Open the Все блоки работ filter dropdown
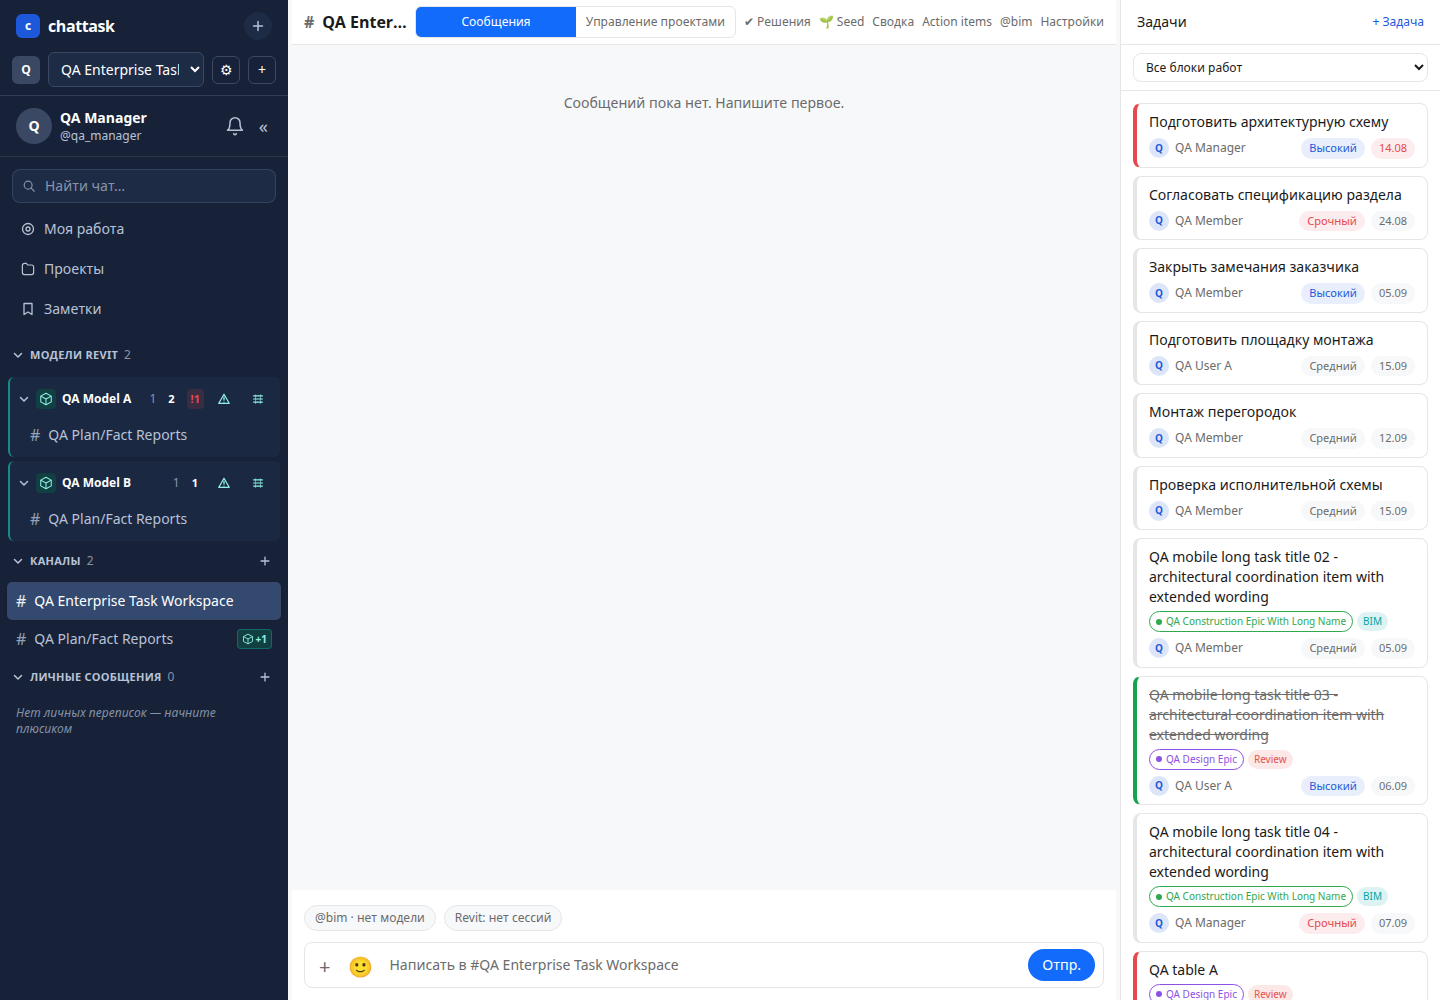1440x1000 pixels. 1280,67
